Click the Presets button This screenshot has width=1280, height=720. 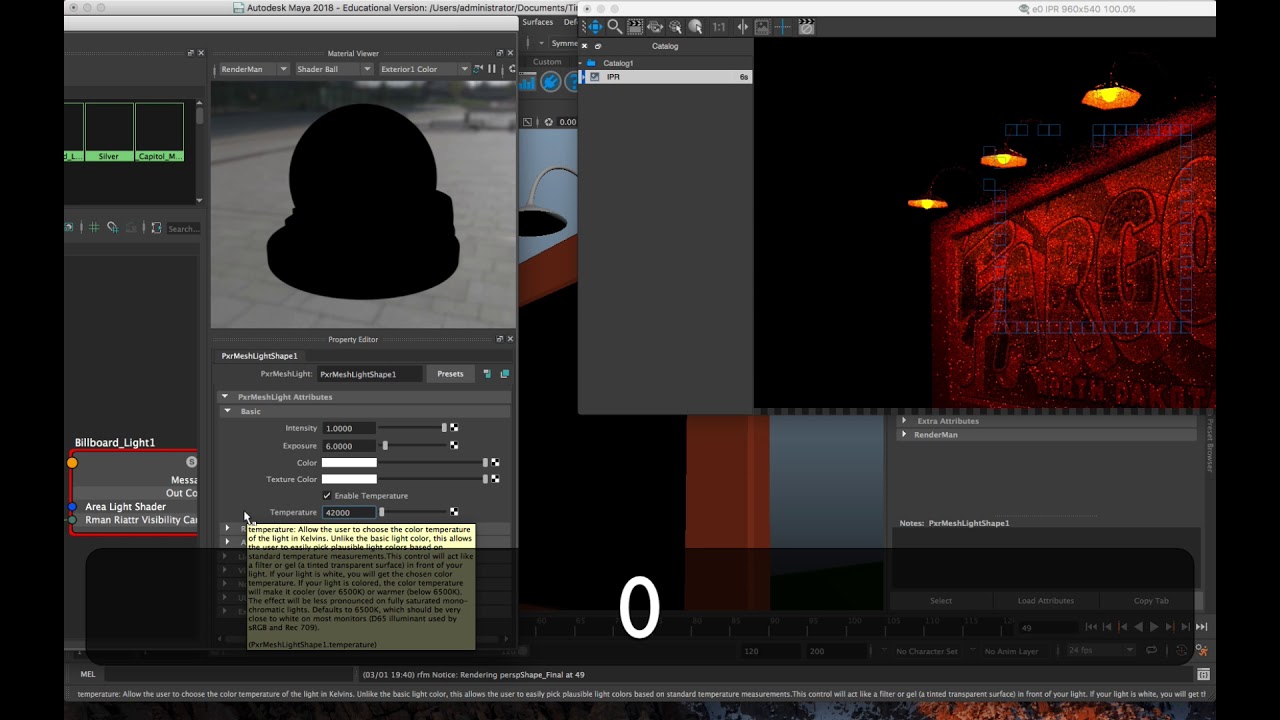click(x=450, y=374)
